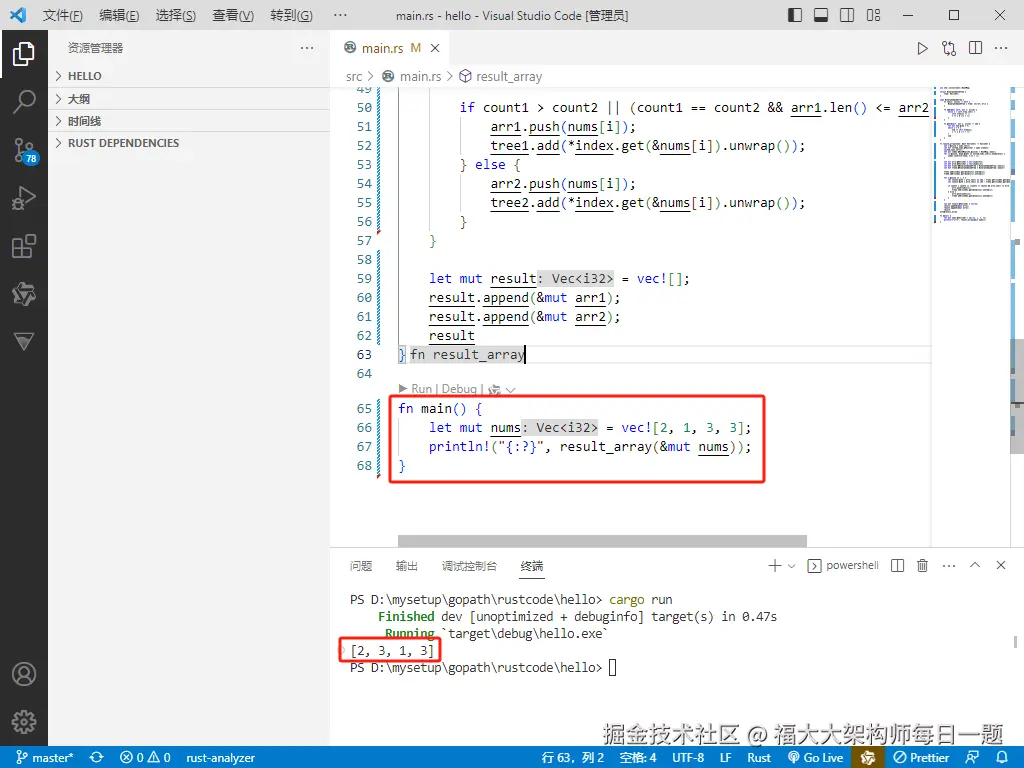
Task: Click the master branch status item
Action: click(44, 758)
